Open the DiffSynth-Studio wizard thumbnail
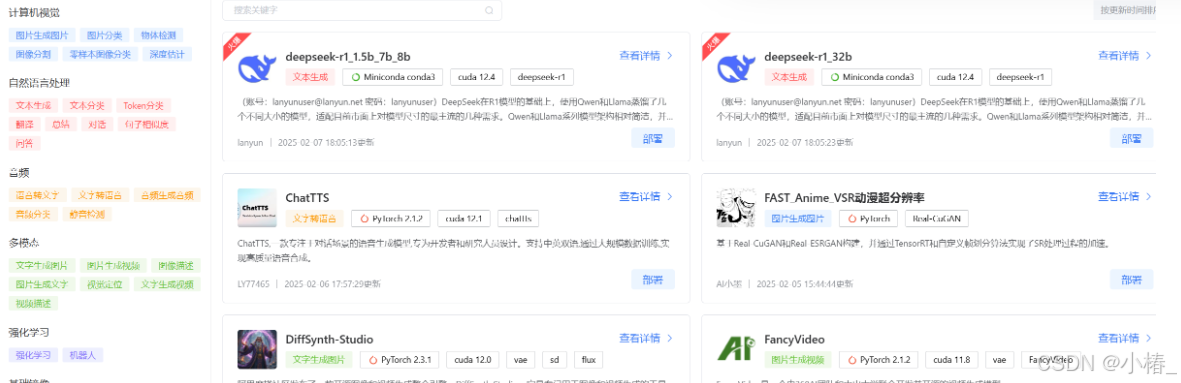This screenshot has height=383, width=1181. pos(257,349)
